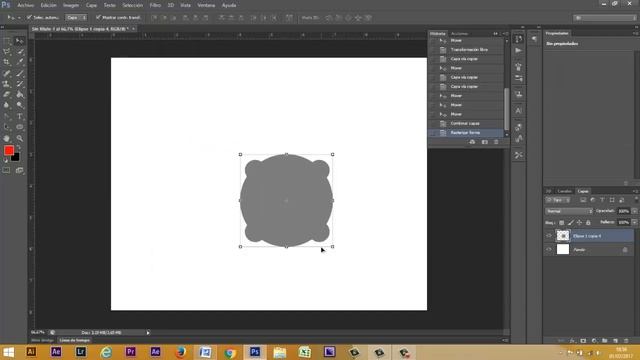Switch to the Acciones tab
Viewport: 640px width, 360px height.
tap(460, 33)
